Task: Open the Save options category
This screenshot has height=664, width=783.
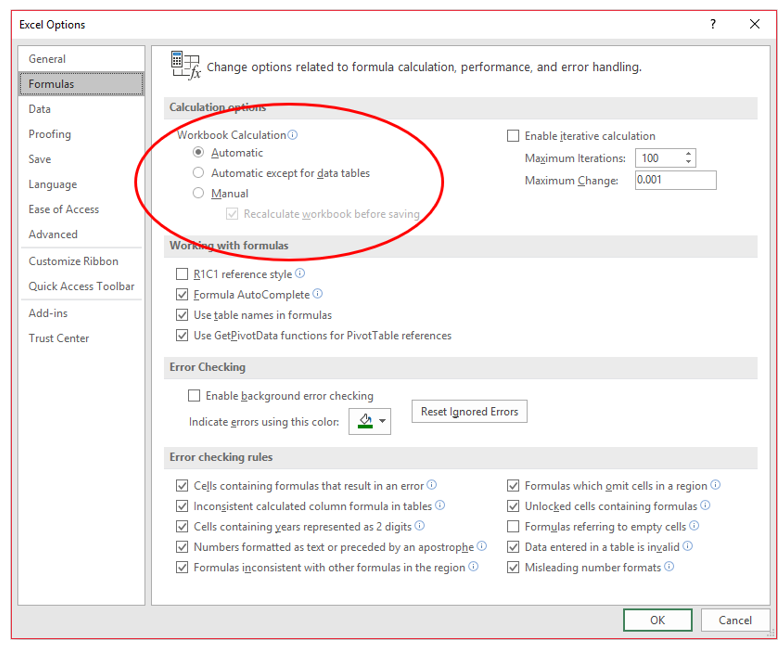Action: tap(81, 159)
